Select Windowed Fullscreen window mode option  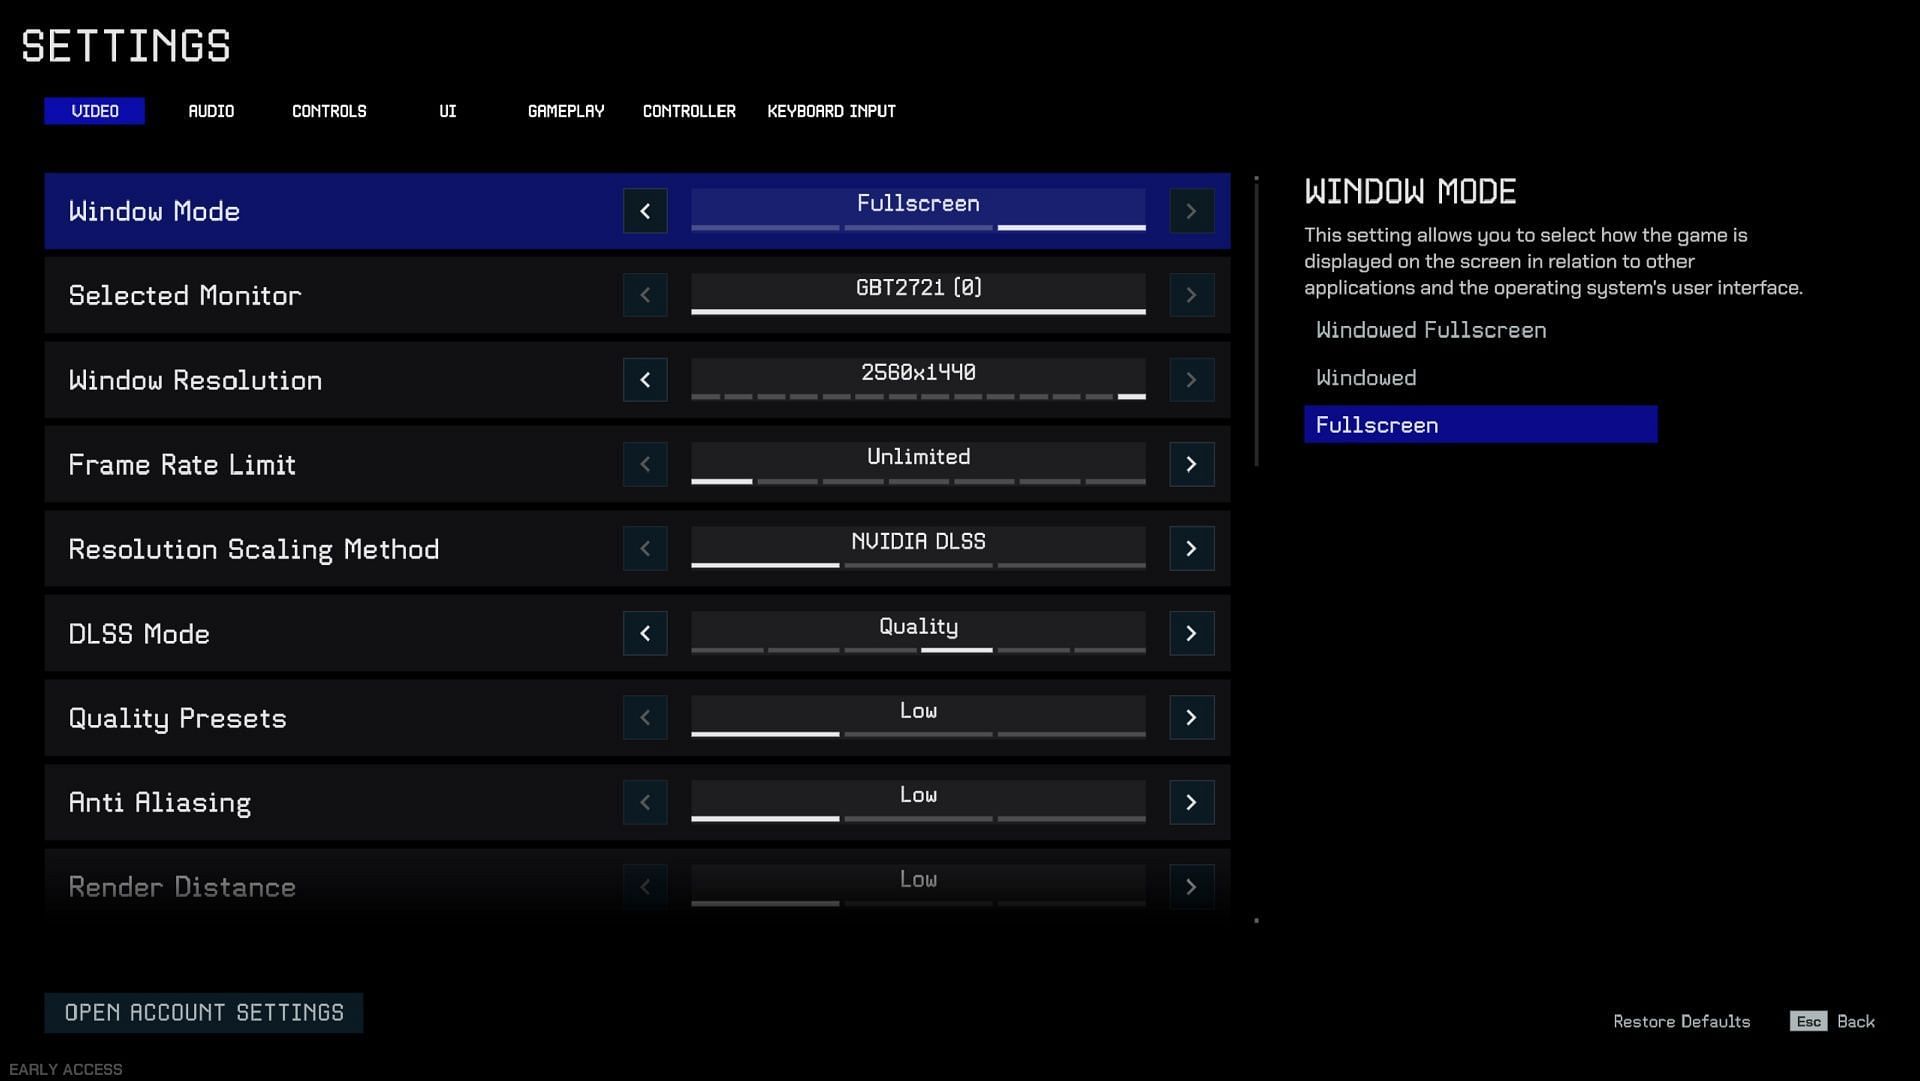click(1431, 330)
